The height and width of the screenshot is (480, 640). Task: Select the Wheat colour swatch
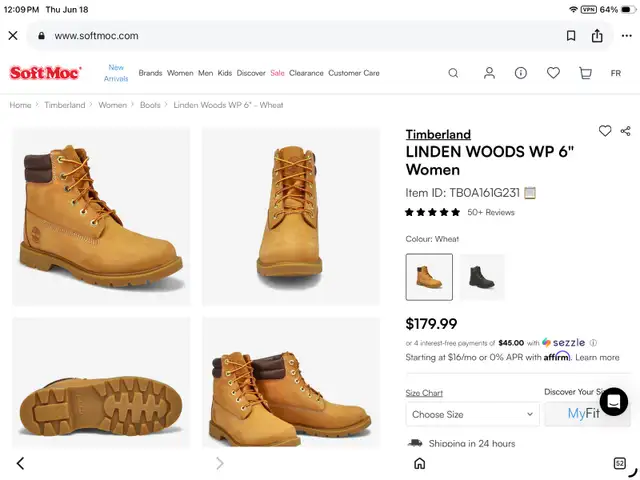point(429,277)
